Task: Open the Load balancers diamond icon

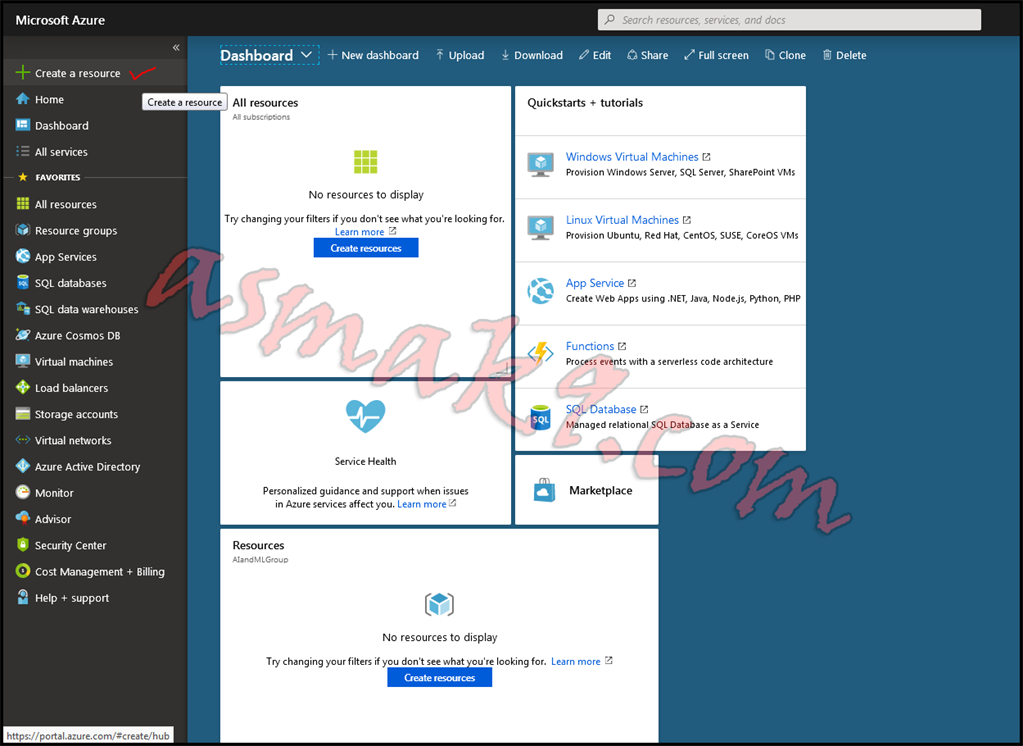Action: (23, 387)
